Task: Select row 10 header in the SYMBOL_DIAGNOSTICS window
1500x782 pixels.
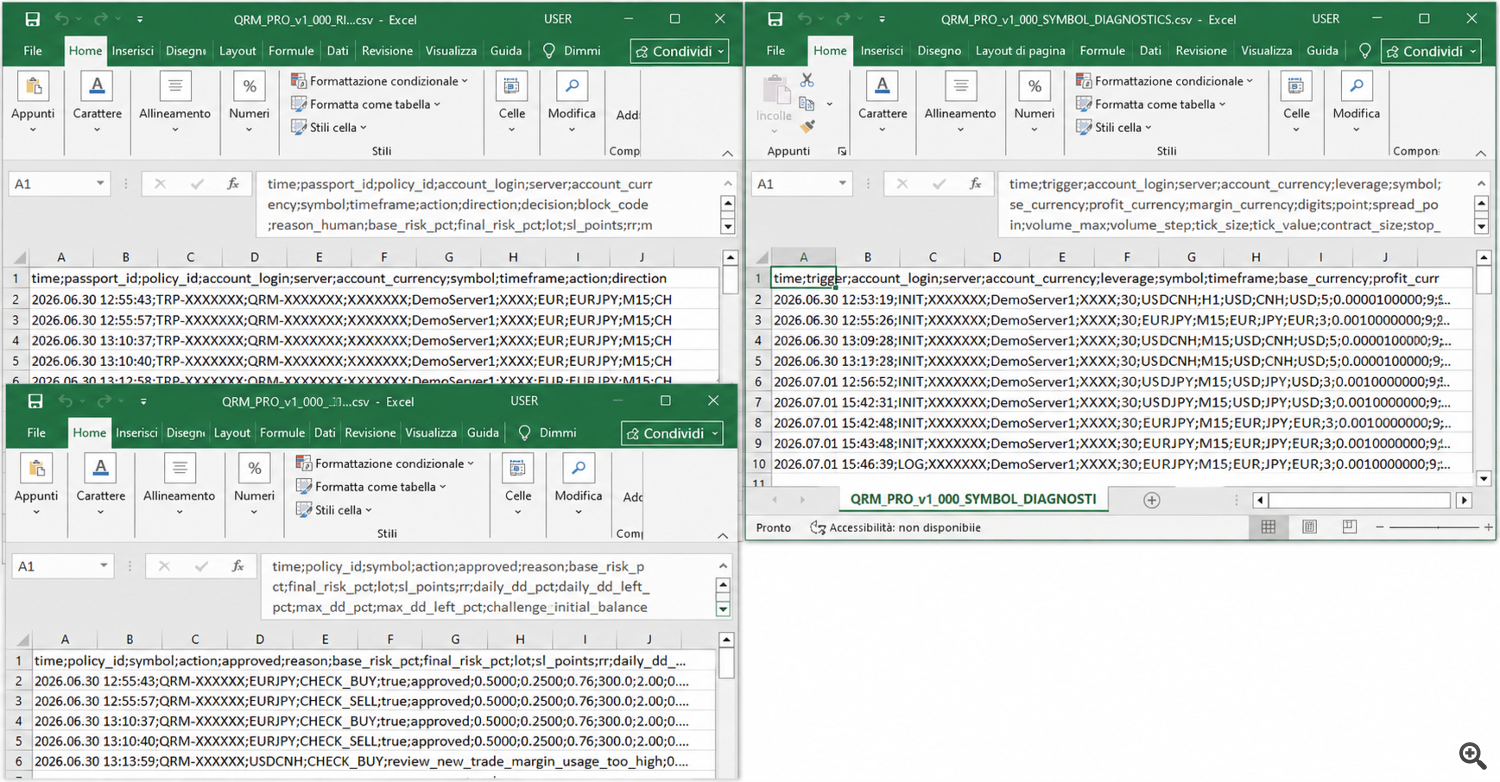Action: pyautogui.click(x=758, y=464)
